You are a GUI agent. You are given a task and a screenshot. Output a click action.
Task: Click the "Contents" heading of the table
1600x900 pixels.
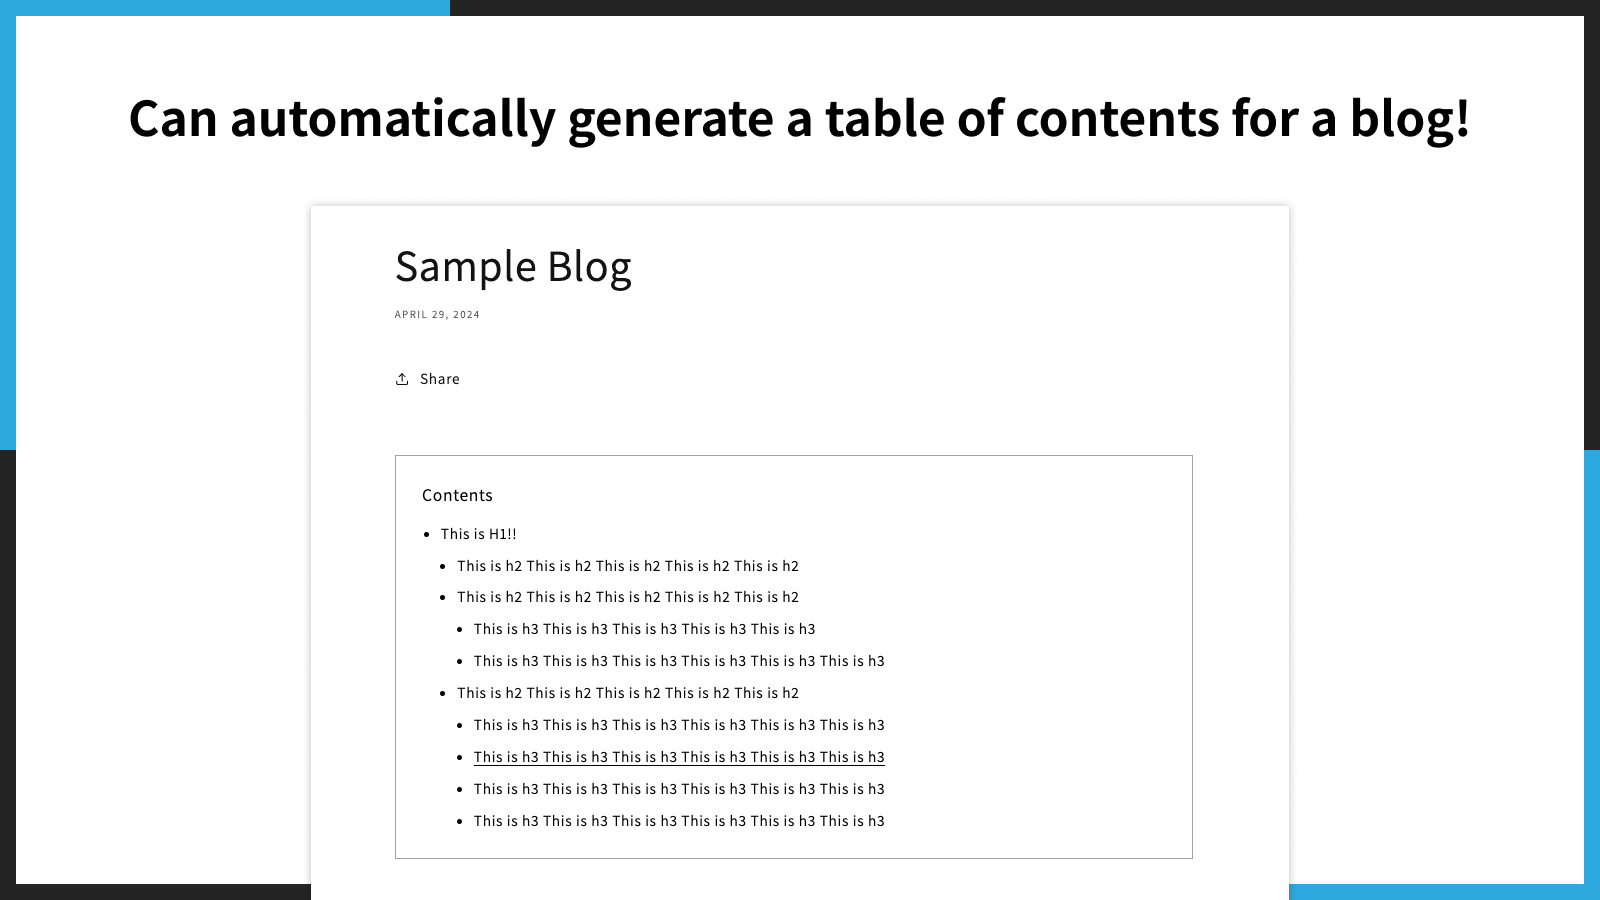pyautogui.click(x=457, y=494)
